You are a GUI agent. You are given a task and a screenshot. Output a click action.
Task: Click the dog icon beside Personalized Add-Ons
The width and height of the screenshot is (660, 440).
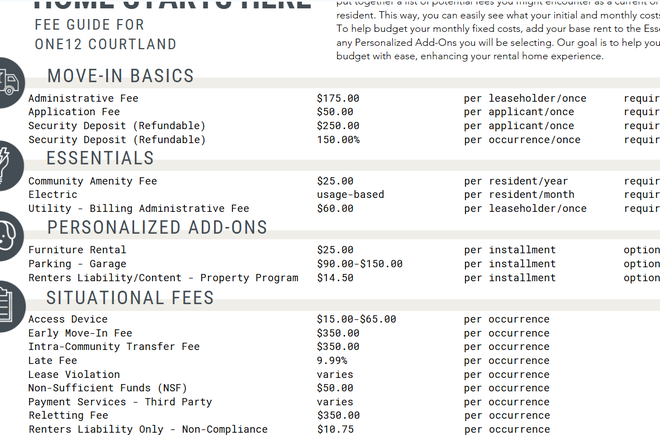[x=11, y=236]
